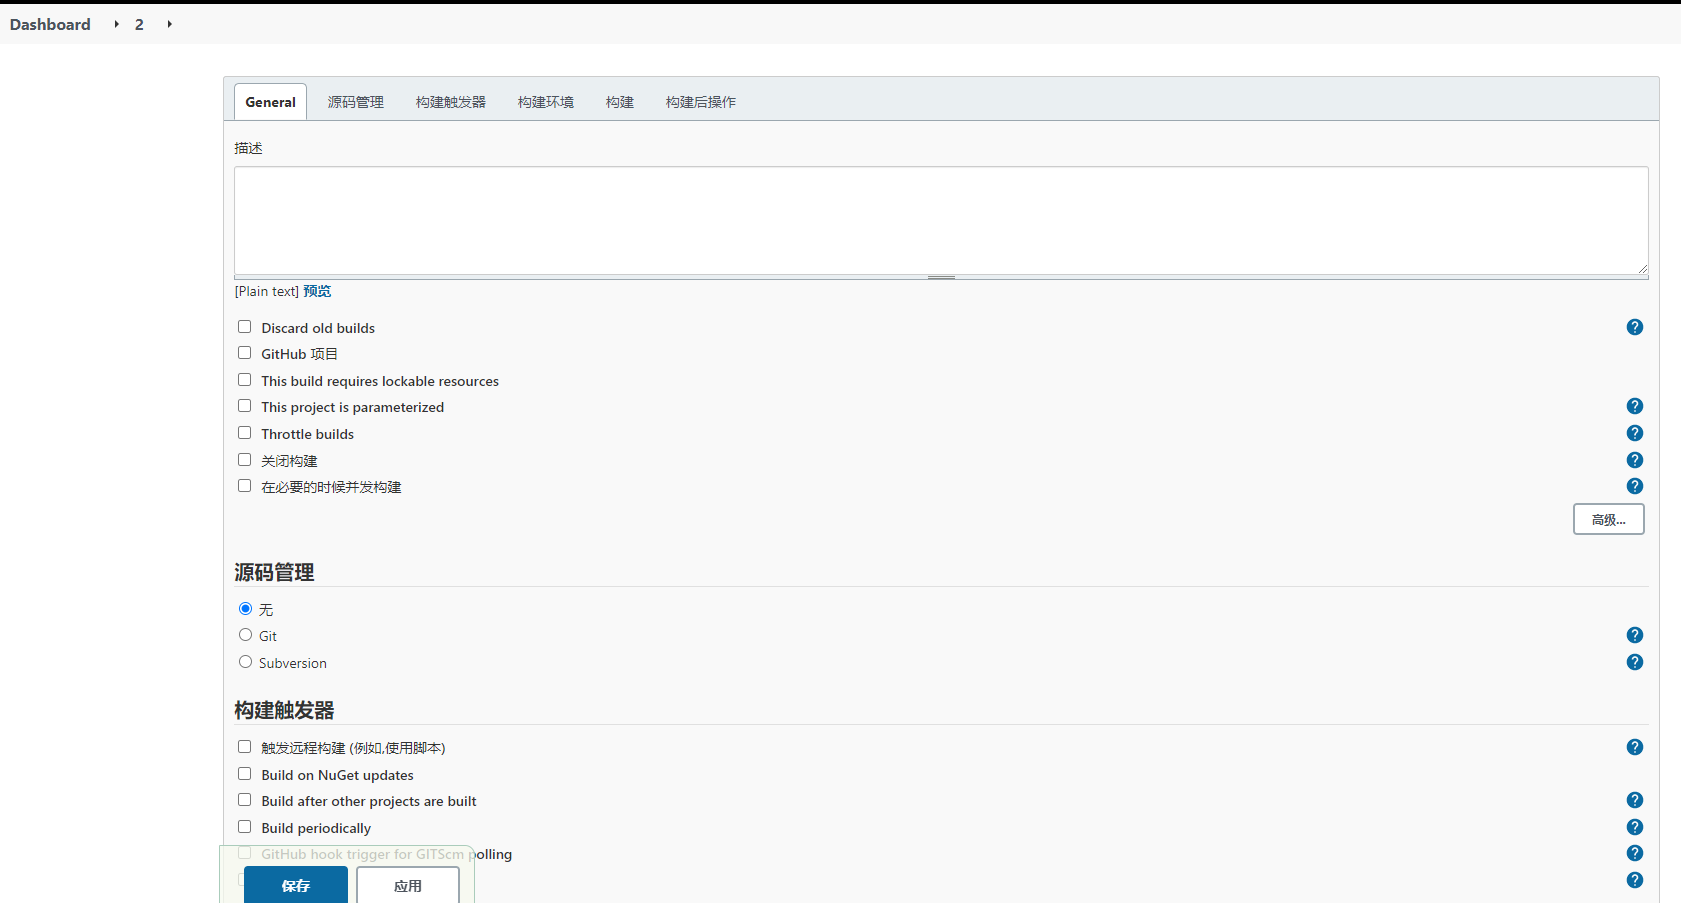
Task: Show help for This project is parameterized
Action: coord(1635,406)
